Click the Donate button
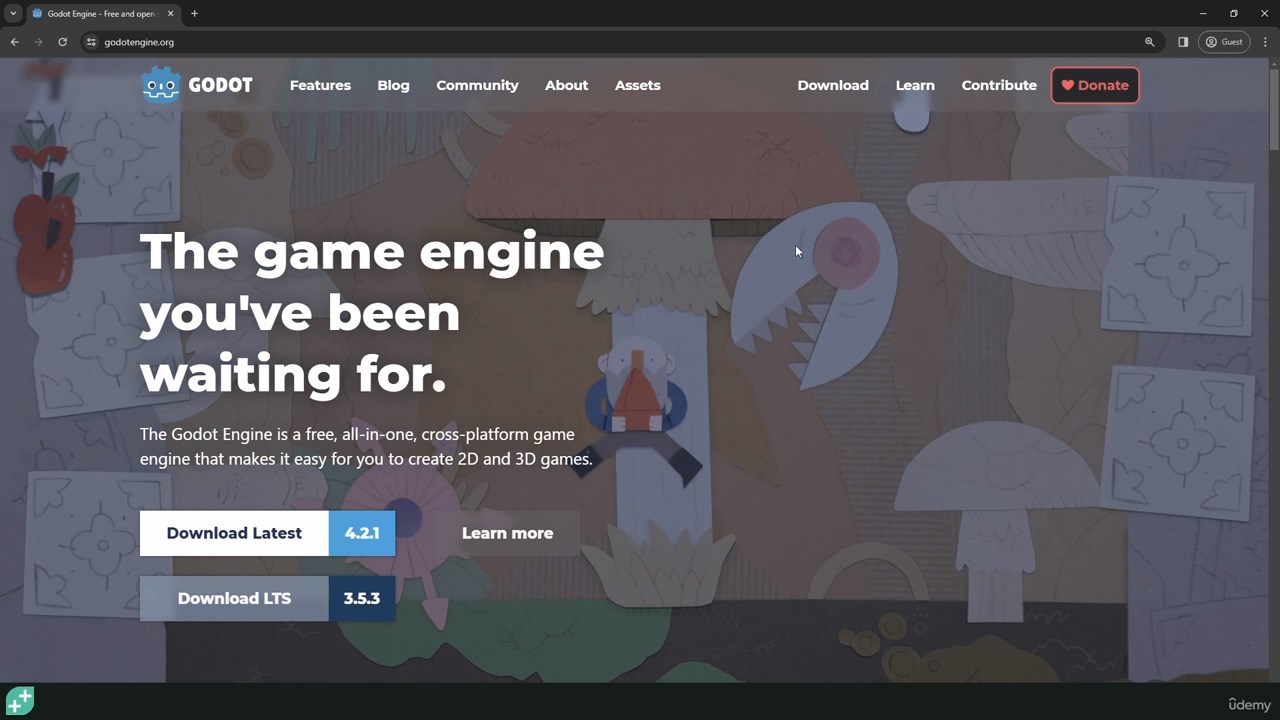Viewport: 1280px width, 720px height. (1095, 85)
